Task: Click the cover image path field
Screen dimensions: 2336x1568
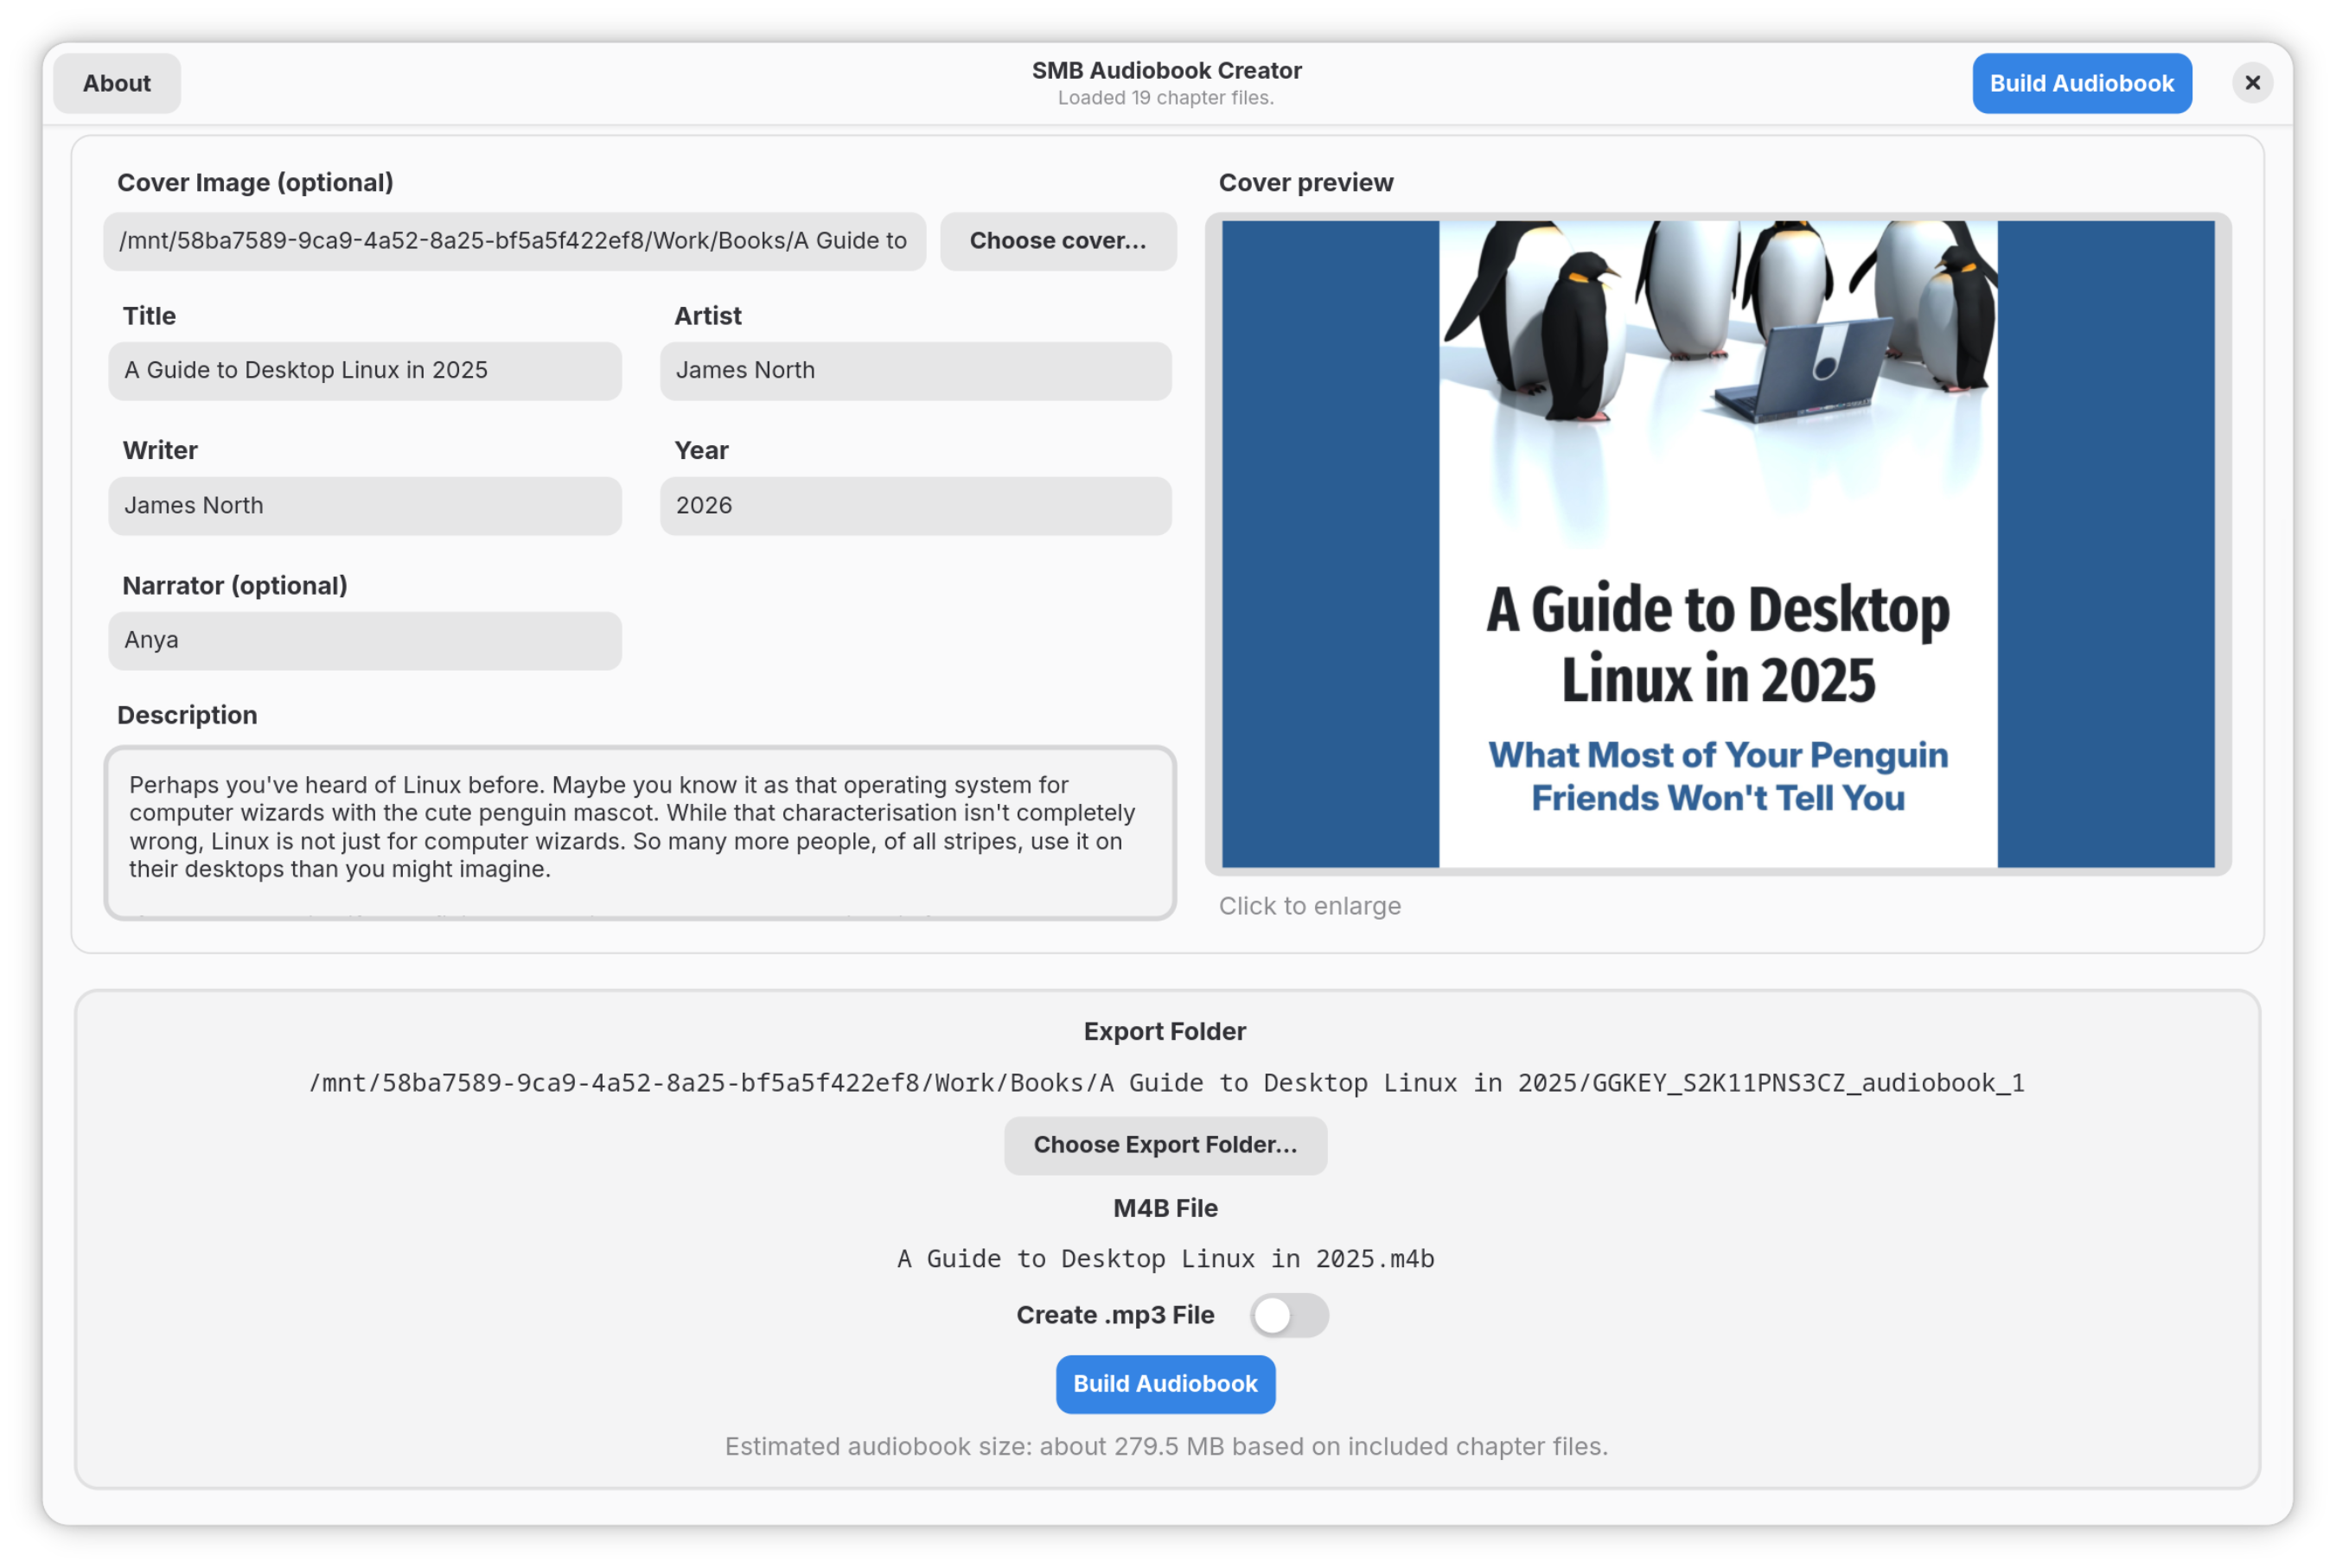Action: [514, 241]
